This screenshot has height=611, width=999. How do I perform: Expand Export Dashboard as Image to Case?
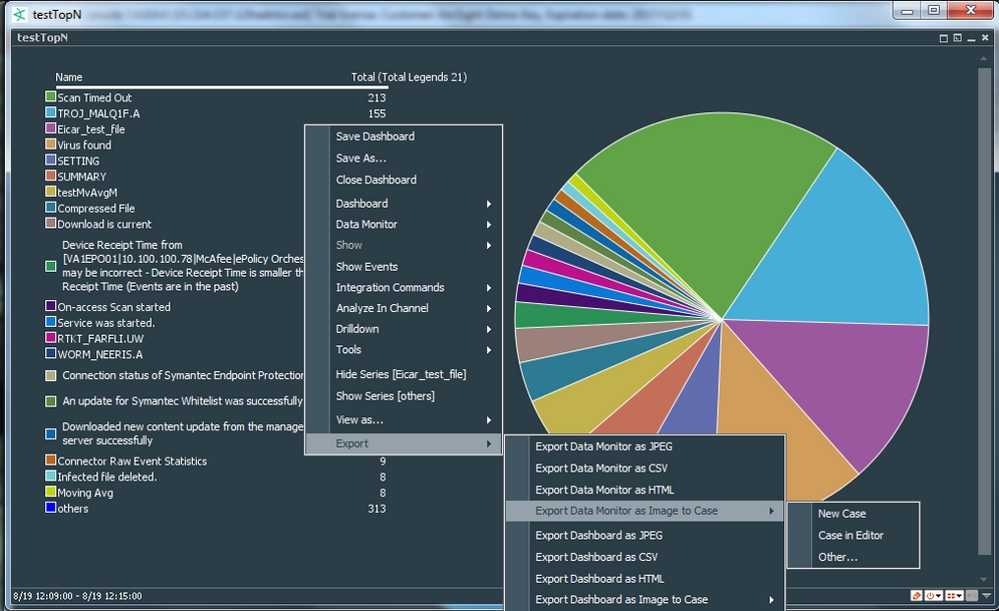(645, 600)
